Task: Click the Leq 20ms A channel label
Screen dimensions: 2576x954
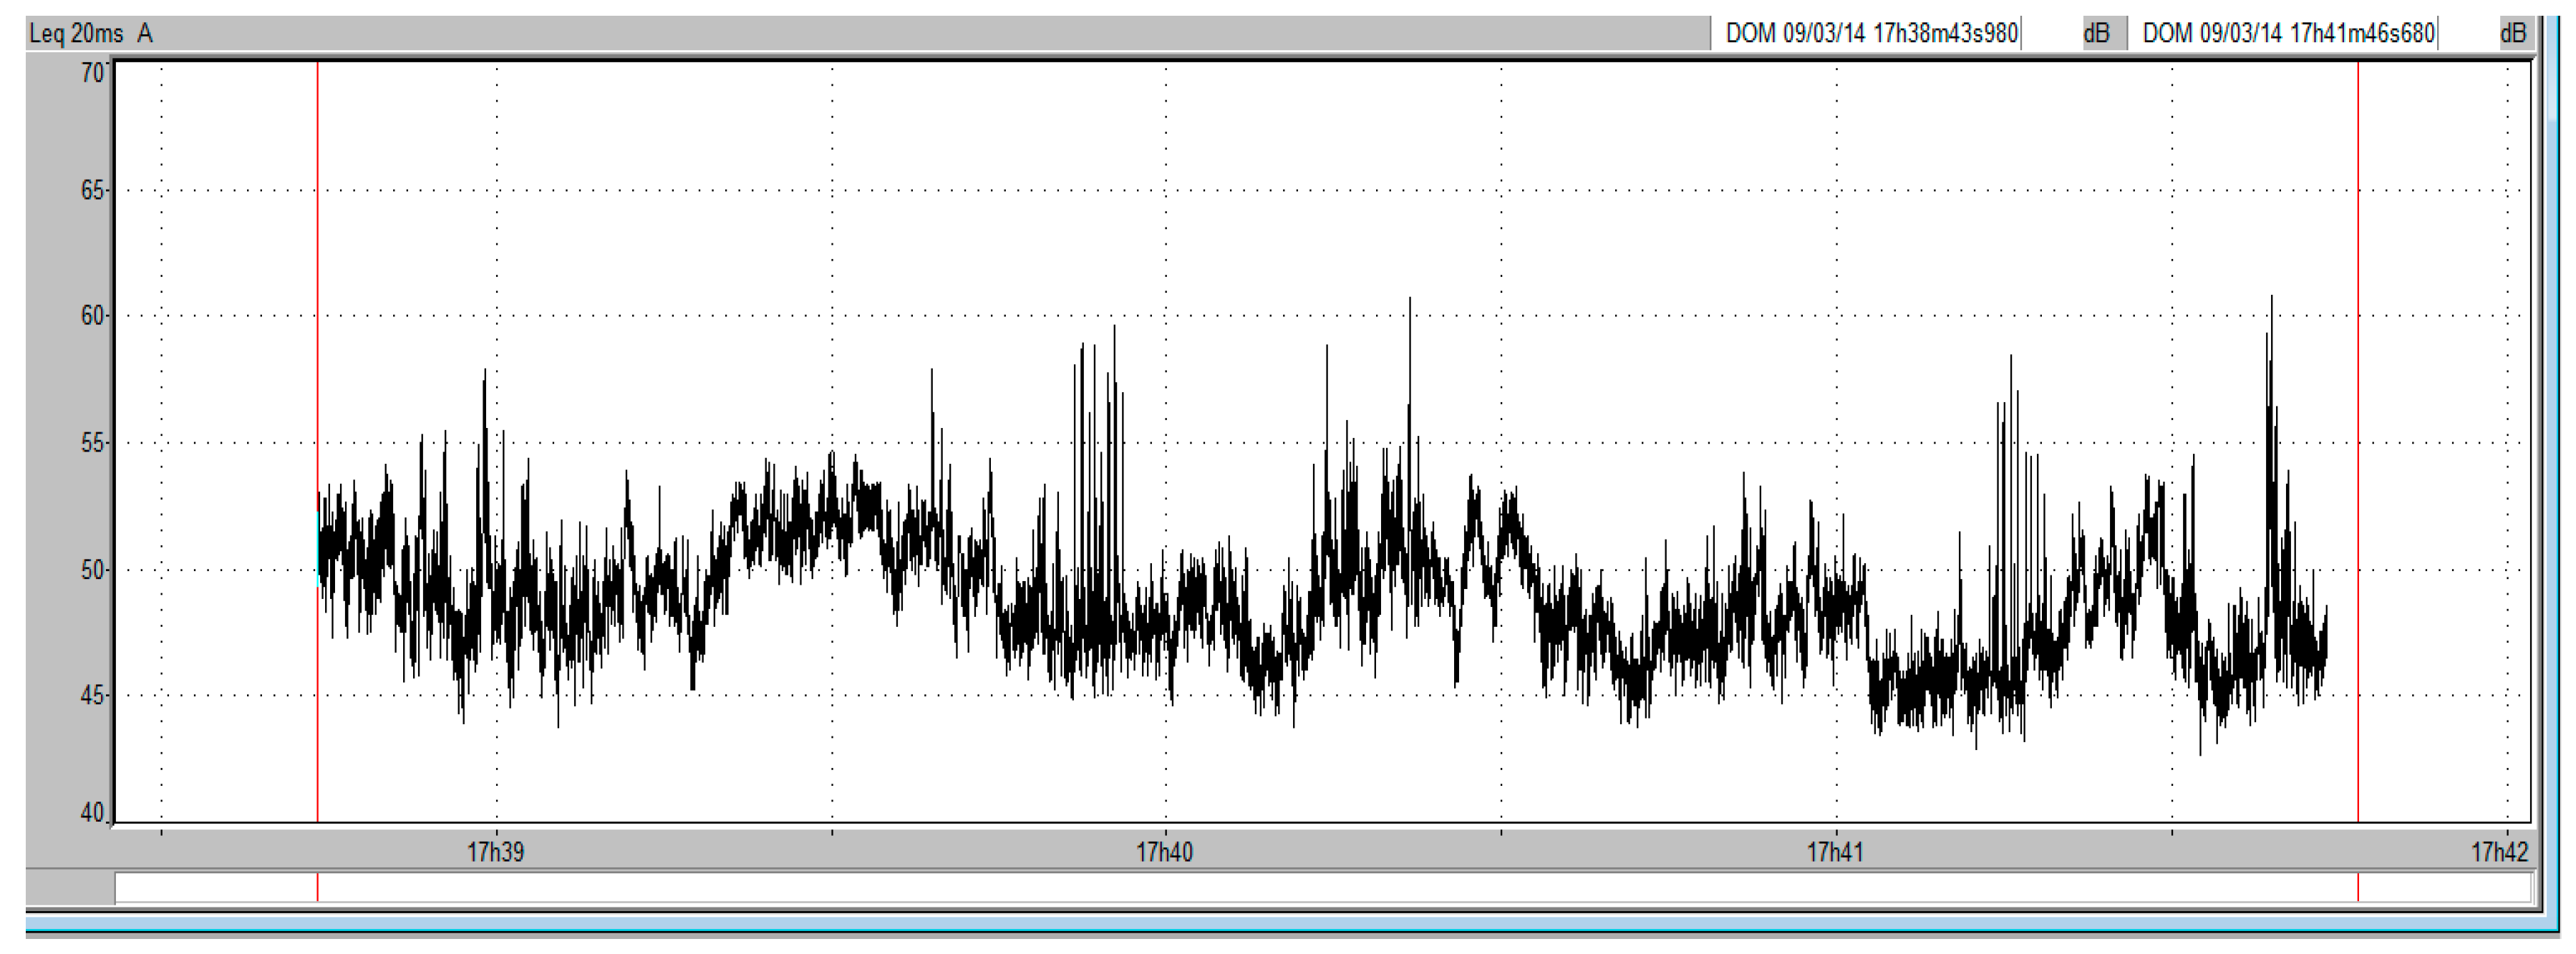Action: click(x=90, y=34)
